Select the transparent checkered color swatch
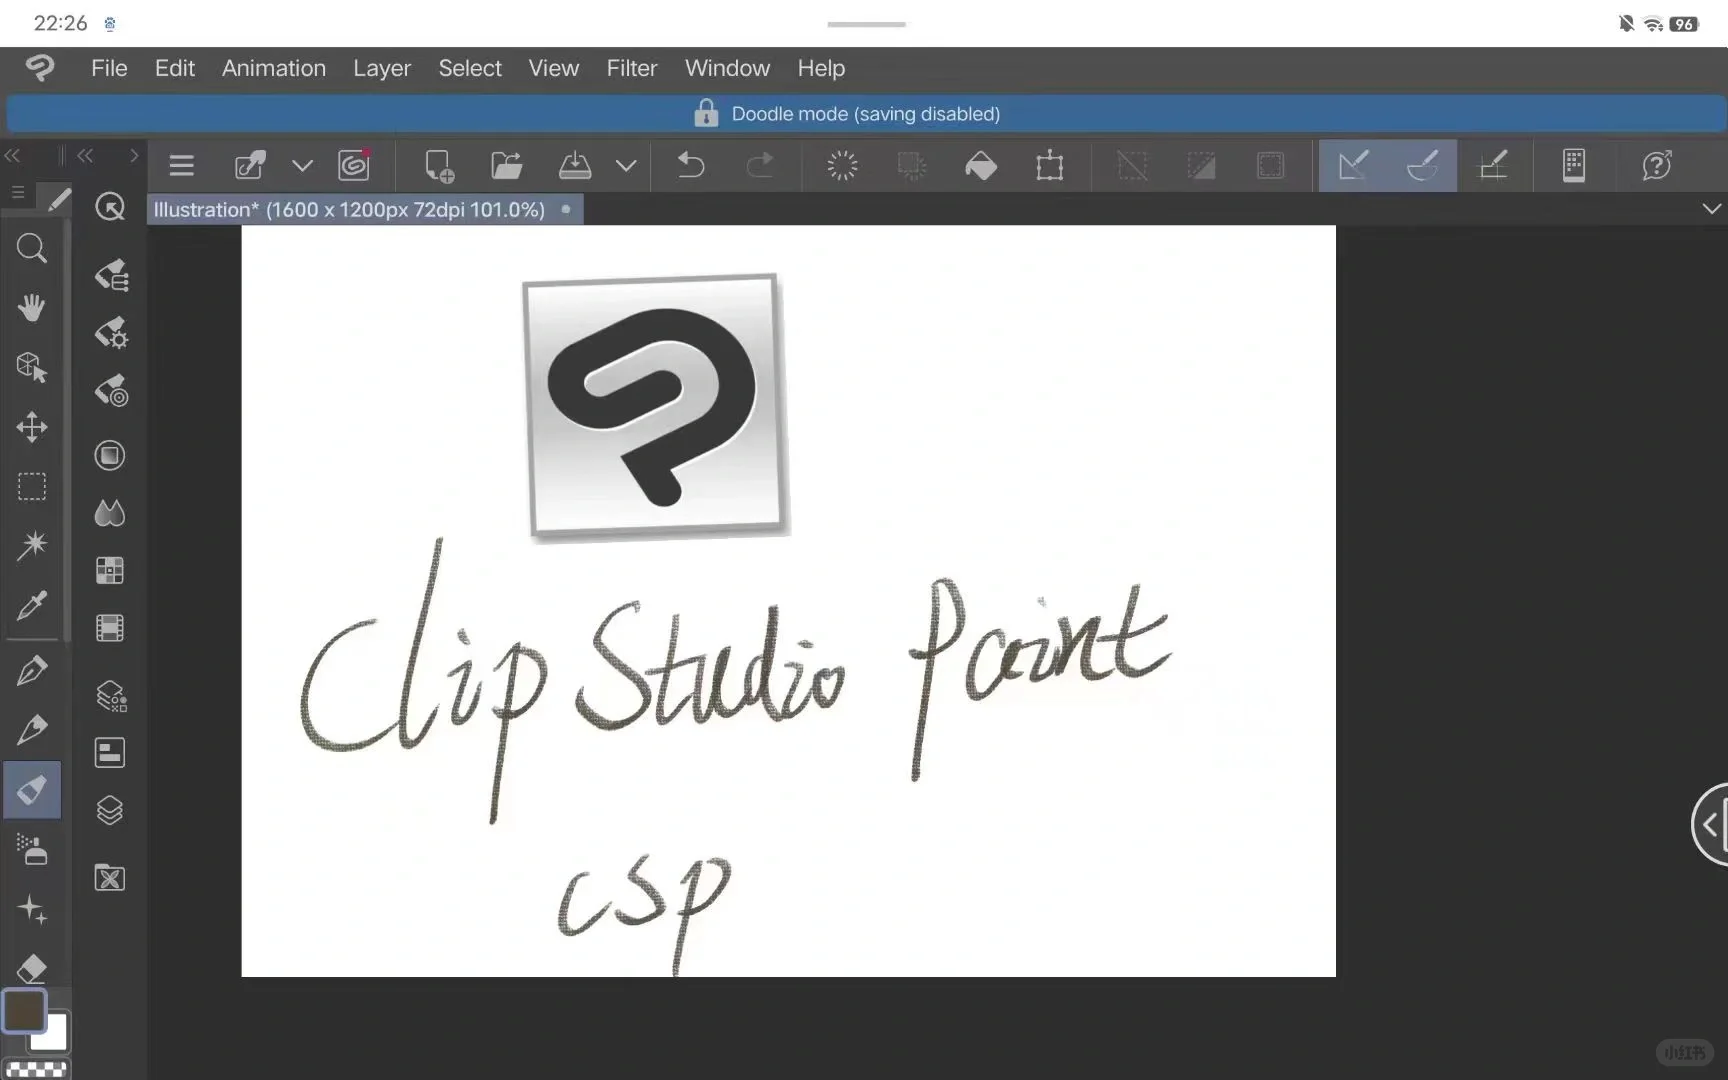 pos(37,1070)
